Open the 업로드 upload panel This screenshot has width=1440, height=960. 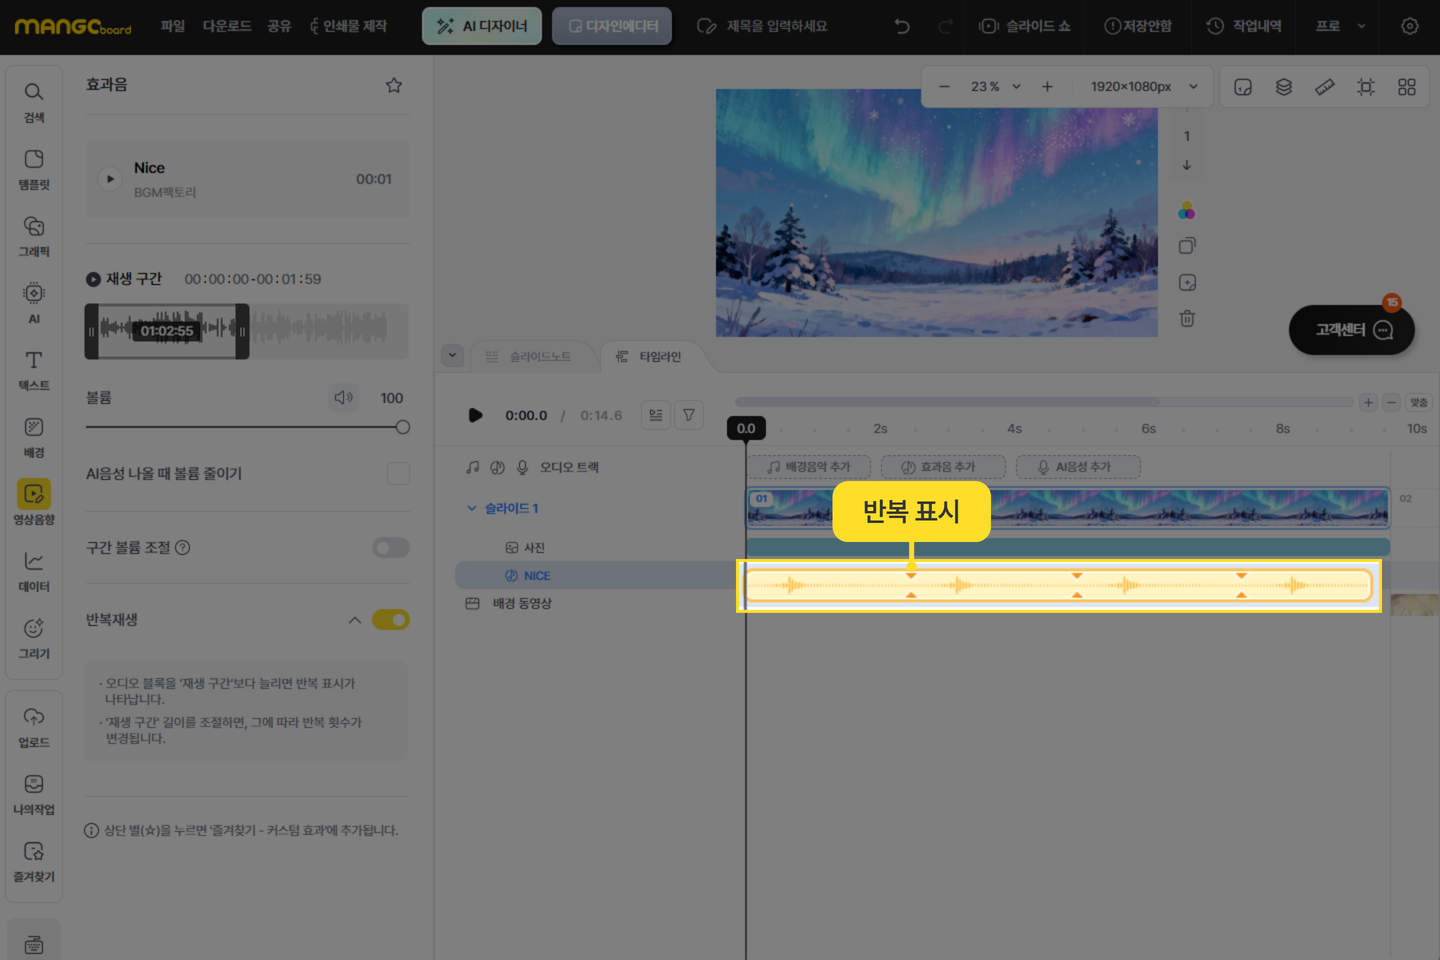34,727
